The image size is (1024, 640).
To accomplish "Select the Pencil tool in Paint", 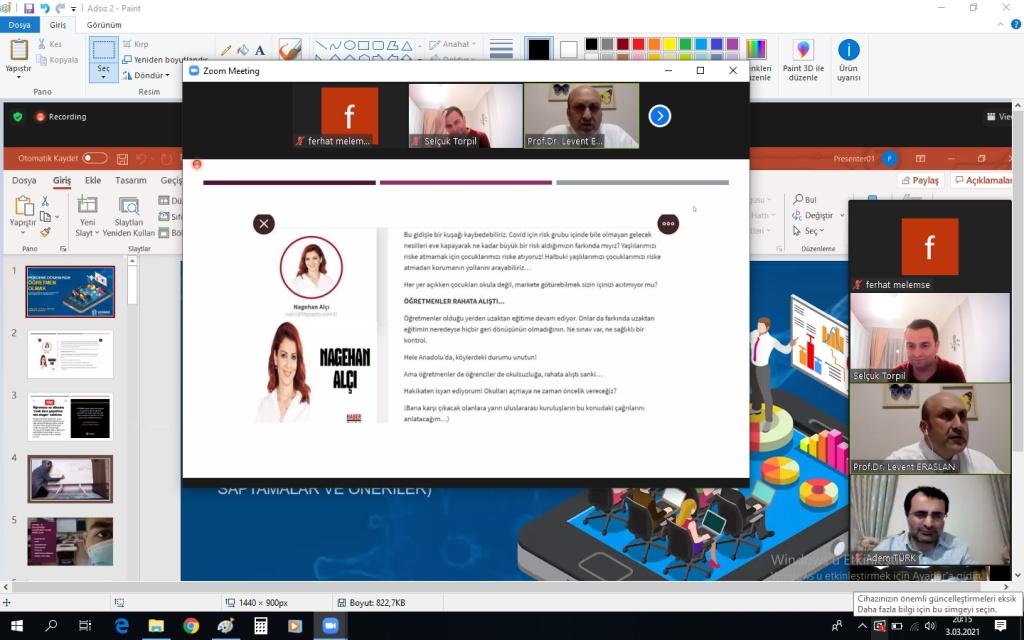I will 226,50.
